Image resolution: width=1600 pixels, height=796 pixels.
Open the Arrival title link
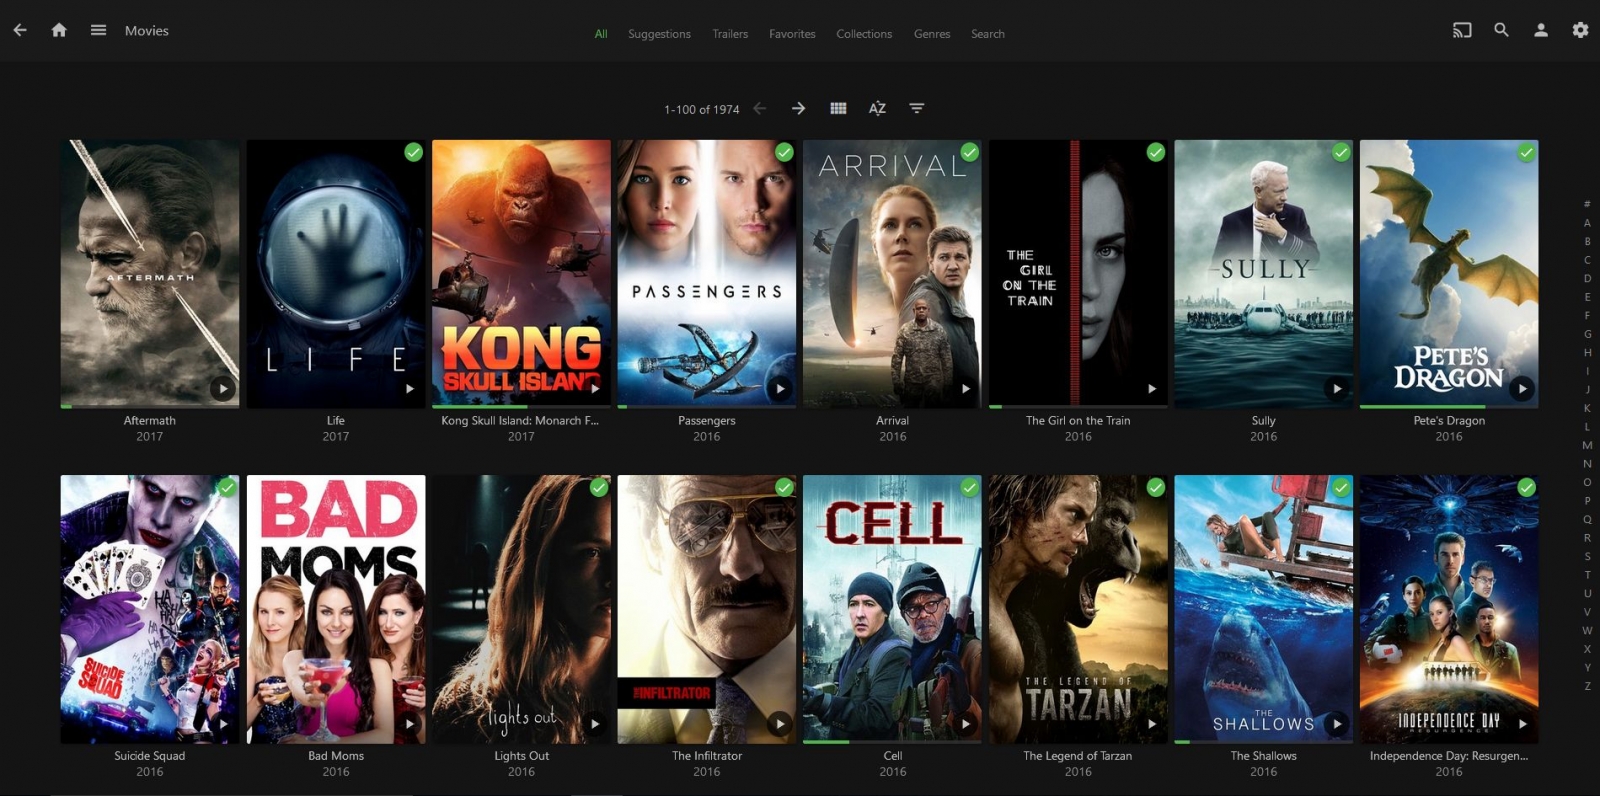[893, 421]
